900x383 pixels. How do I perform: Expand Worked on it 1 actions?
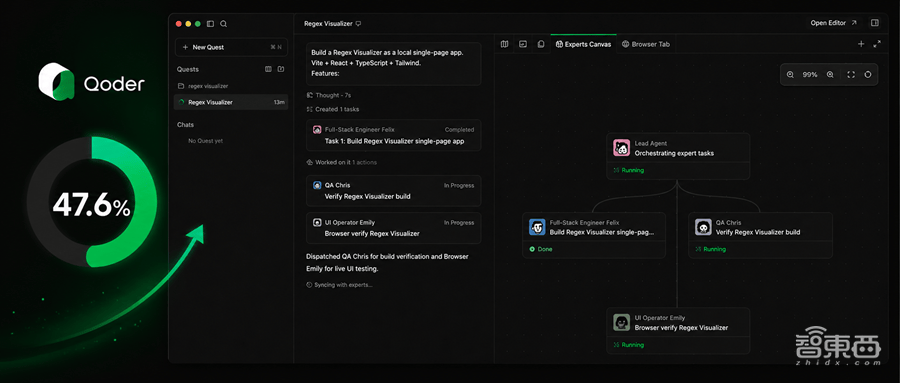pos(342,163)
